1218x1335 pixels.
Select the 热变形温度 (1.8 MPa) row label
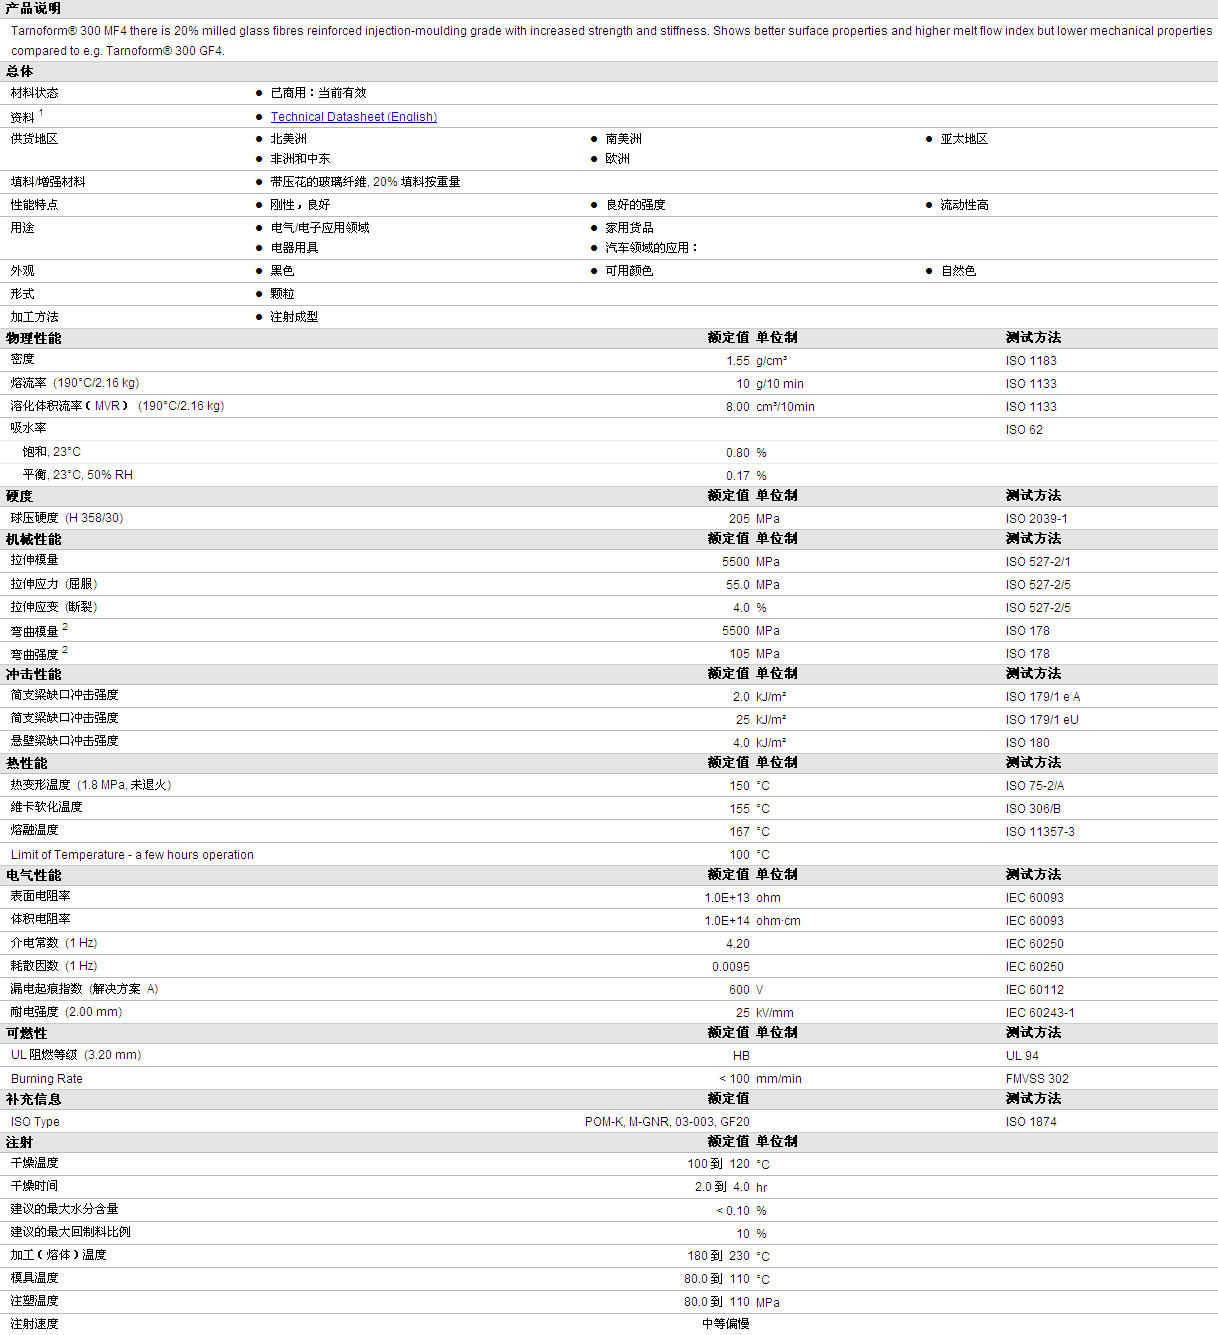point(91,785)
